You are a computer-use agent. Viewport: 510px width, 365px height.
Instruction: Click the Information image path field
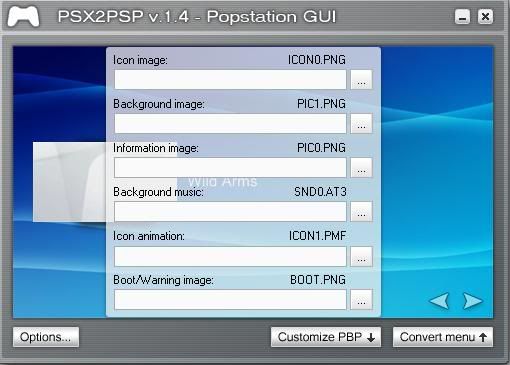pos(230,167)
